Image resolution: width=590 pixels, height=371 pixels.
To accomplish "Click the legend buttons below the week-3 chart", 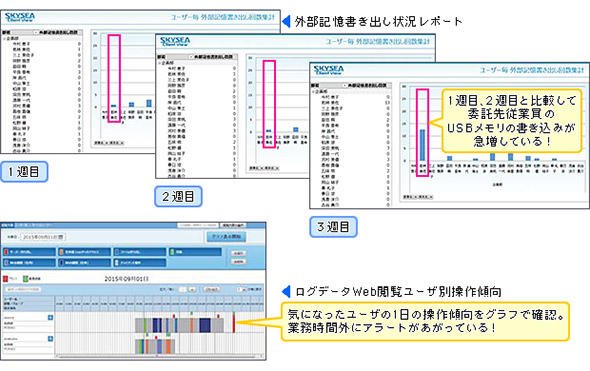I will point(418,197).
